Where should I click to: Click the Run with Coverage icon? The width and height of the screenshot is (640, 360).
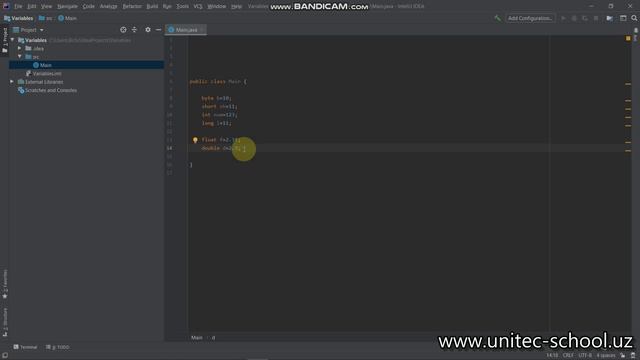pyautogui.click(x=585, y=18)
